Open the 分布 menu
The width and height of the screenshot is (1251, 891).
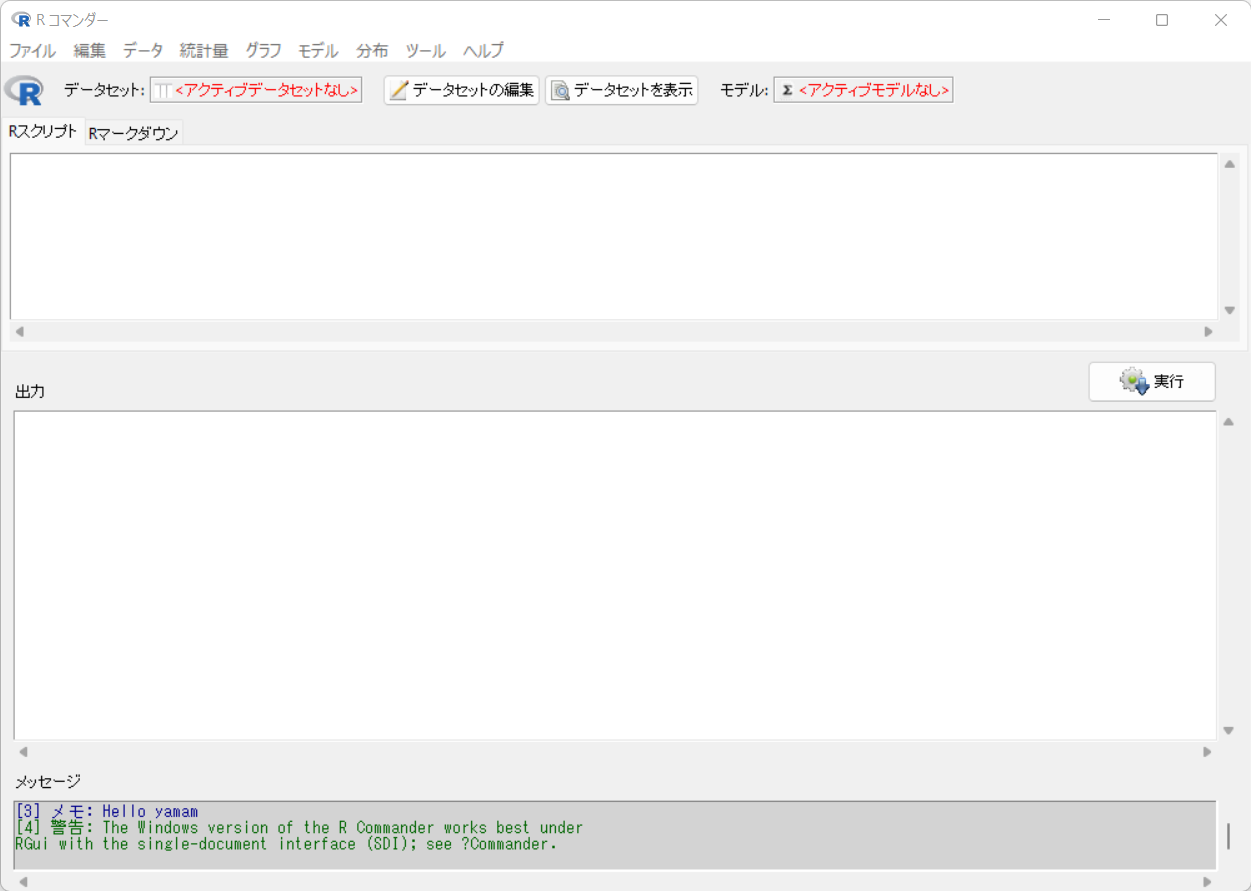point(372,50)
